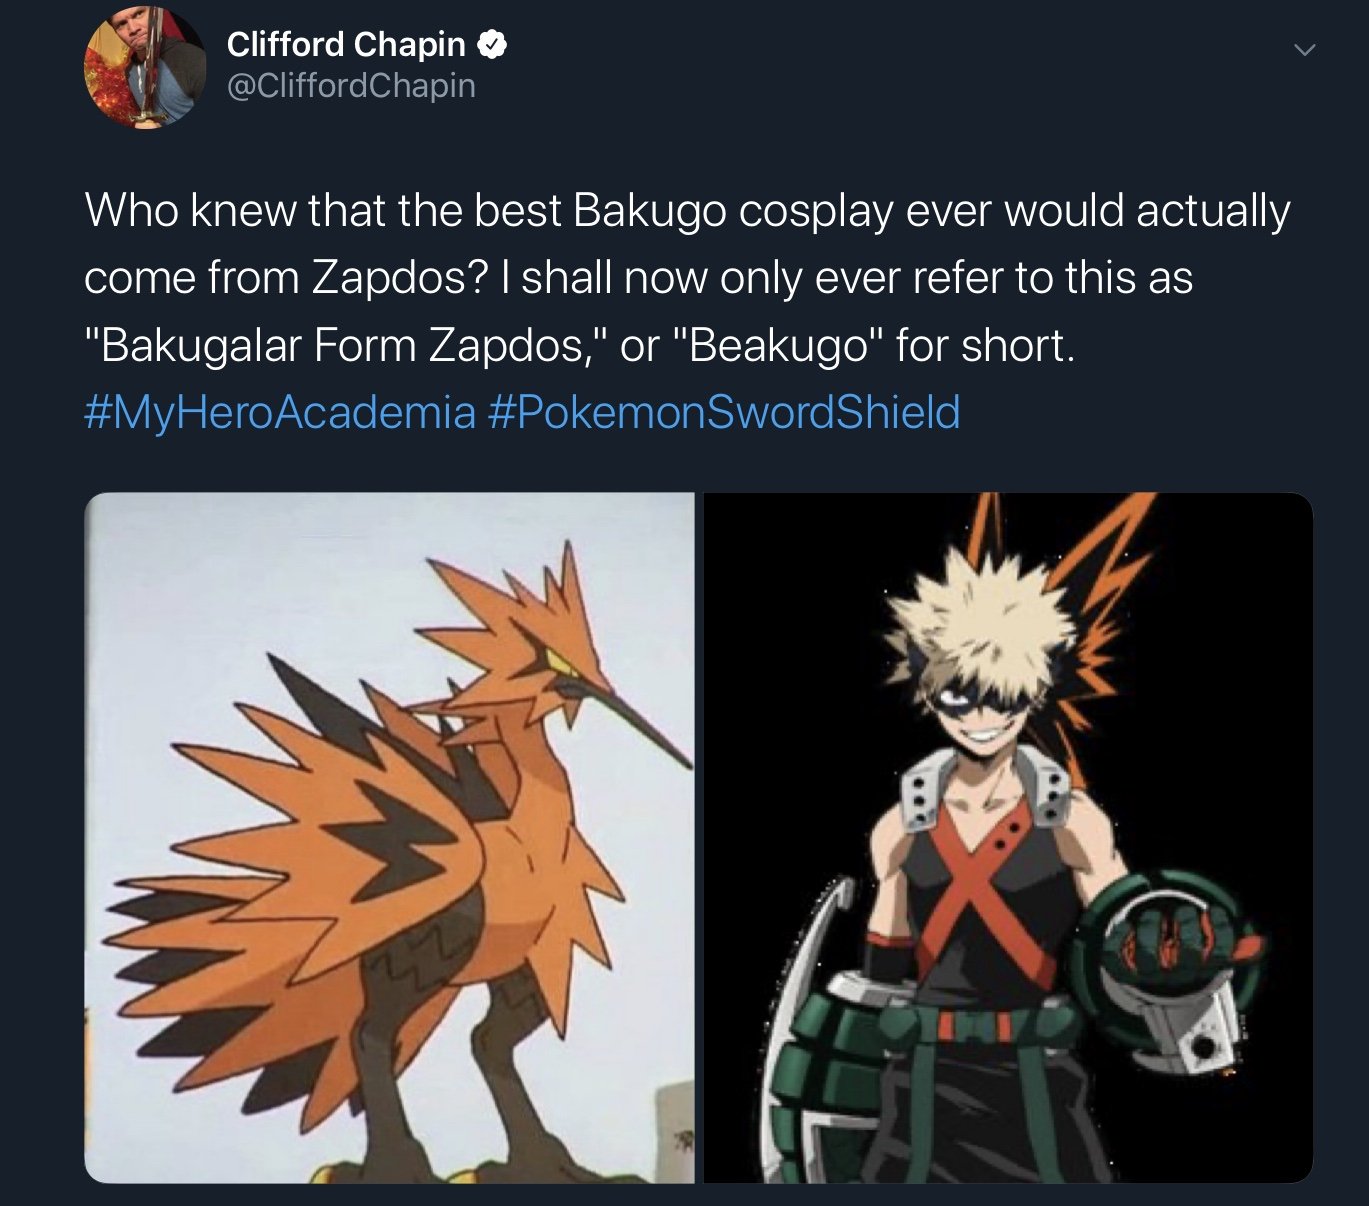The image size is (1369, 1206).
Task: Follow the #MyHeroAcademia hashtag
Action: pos(280,412)
